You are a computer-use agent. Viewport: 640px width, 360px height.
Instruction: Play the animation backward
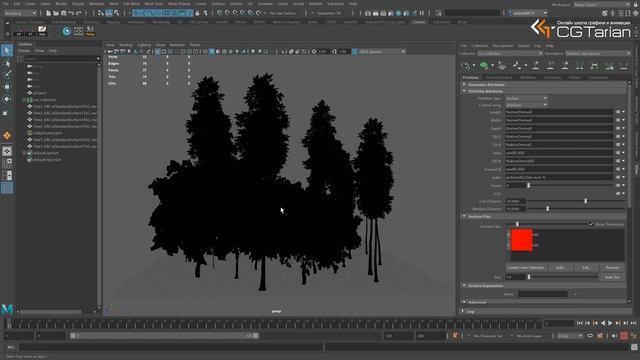(603, 323)
